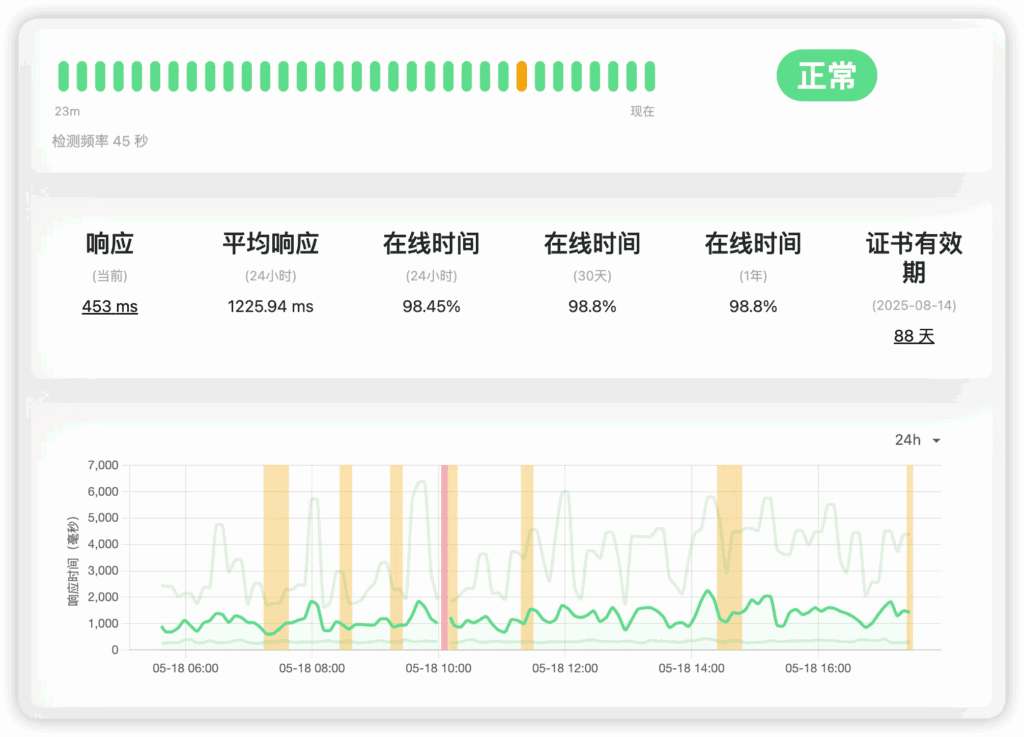Image resolution: width=1024 pixels, height=737 pixels.
Task: Click the 平均响应 heading
Action: point(270,243)
